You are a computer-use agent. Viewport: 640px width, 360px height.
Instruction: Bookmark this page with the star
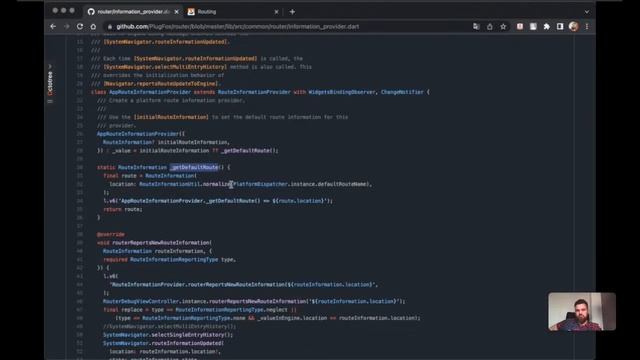tap(503, 27)
